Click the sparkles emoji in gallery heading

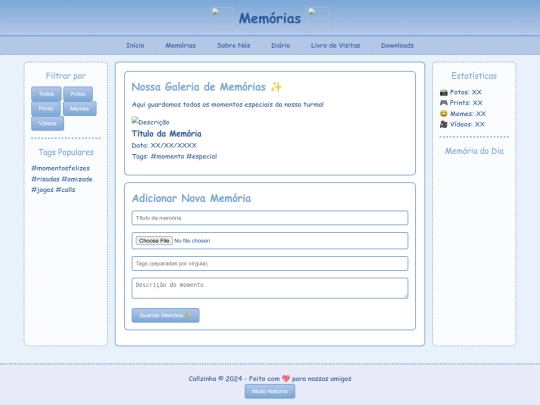(x=276, y=87)
